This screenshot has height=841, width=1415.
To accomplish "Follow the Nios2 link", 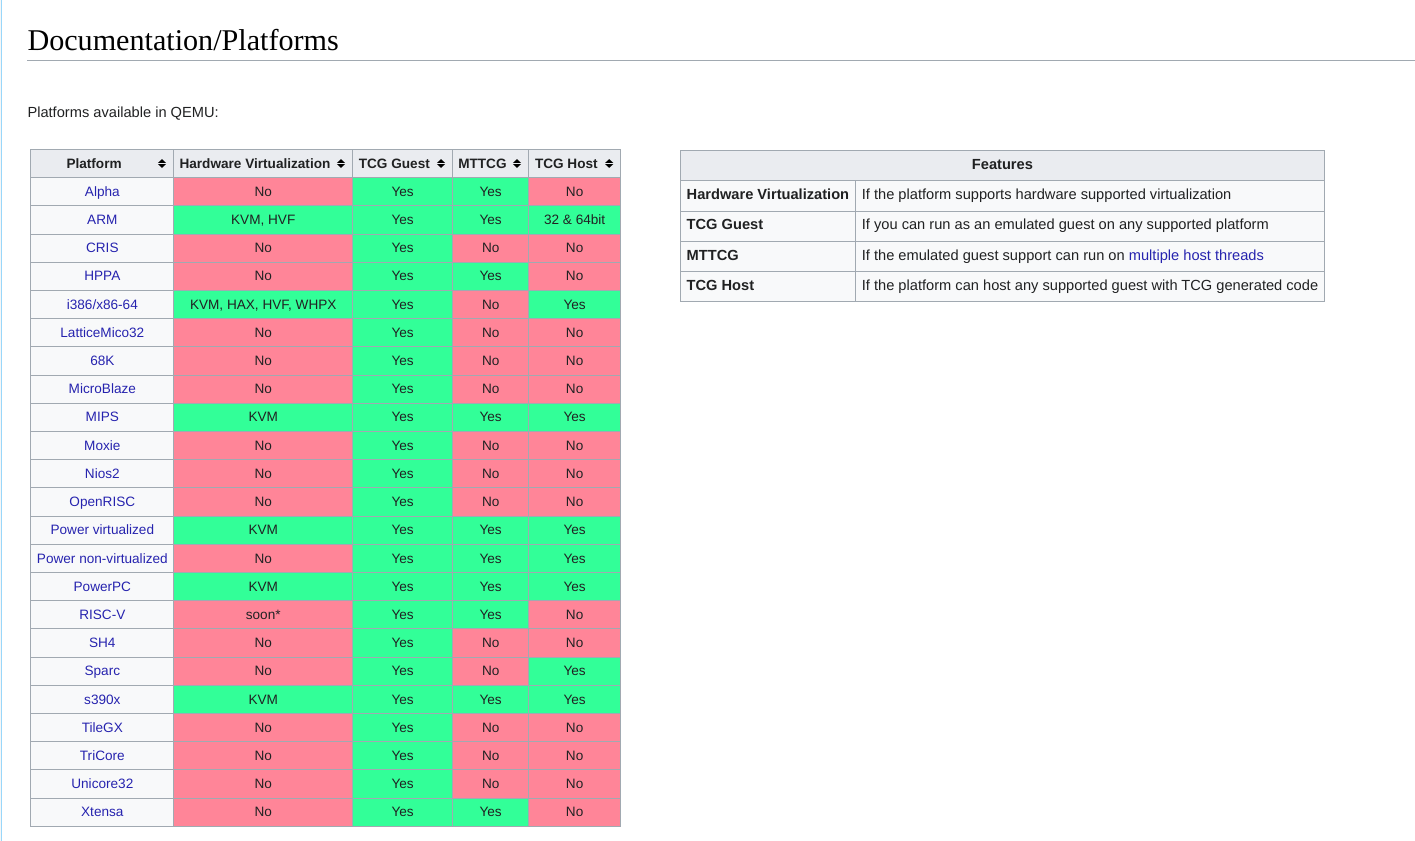I will pyautogui.click(x=102, y=474).
